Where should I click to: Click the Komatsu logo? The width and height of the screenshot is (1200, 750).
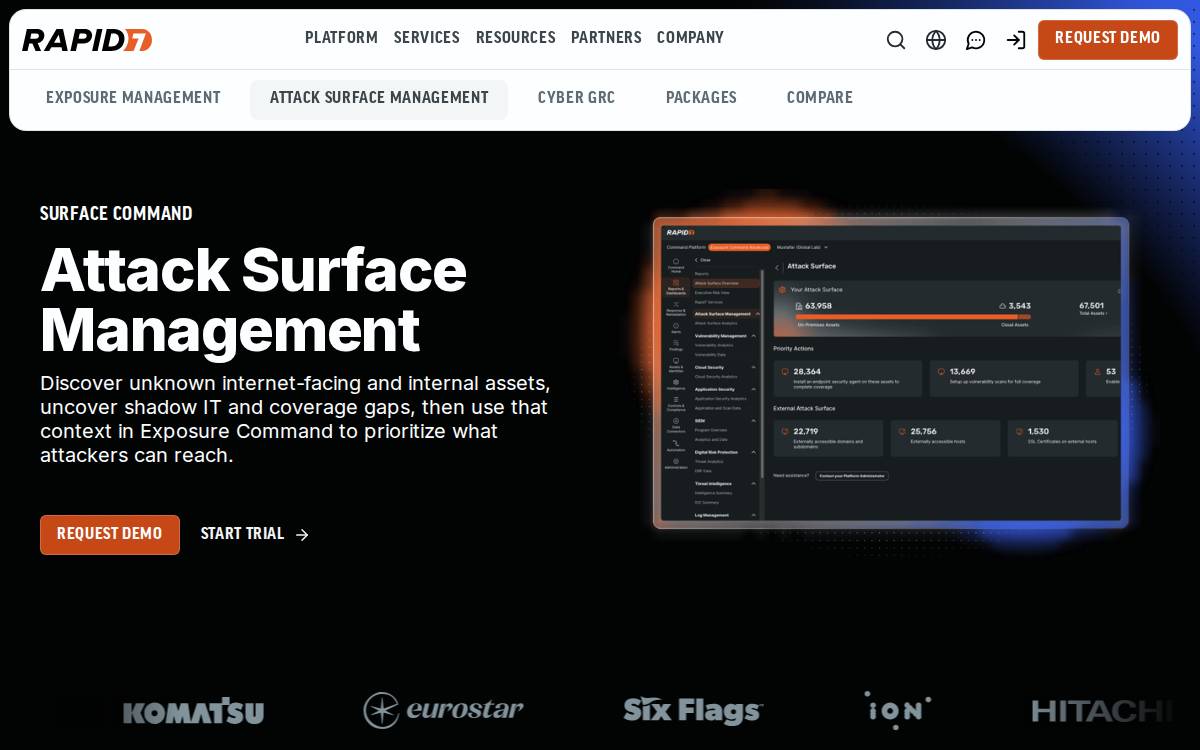(x=193, y=711)
